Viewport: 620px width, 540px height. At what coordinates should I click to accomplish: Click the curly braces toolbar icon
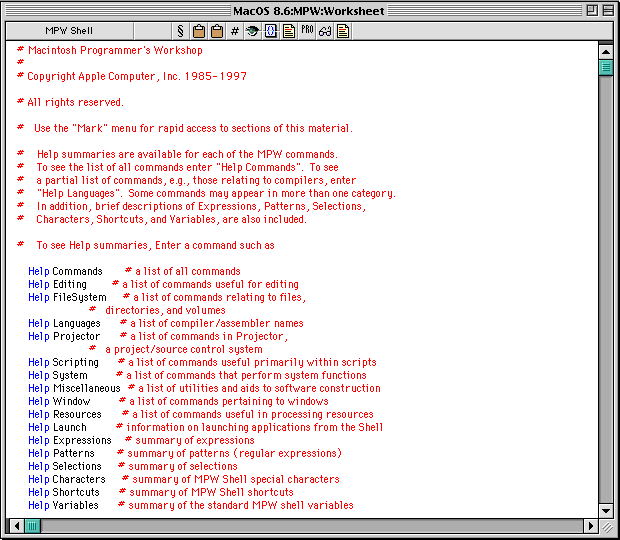click(270, 31)
